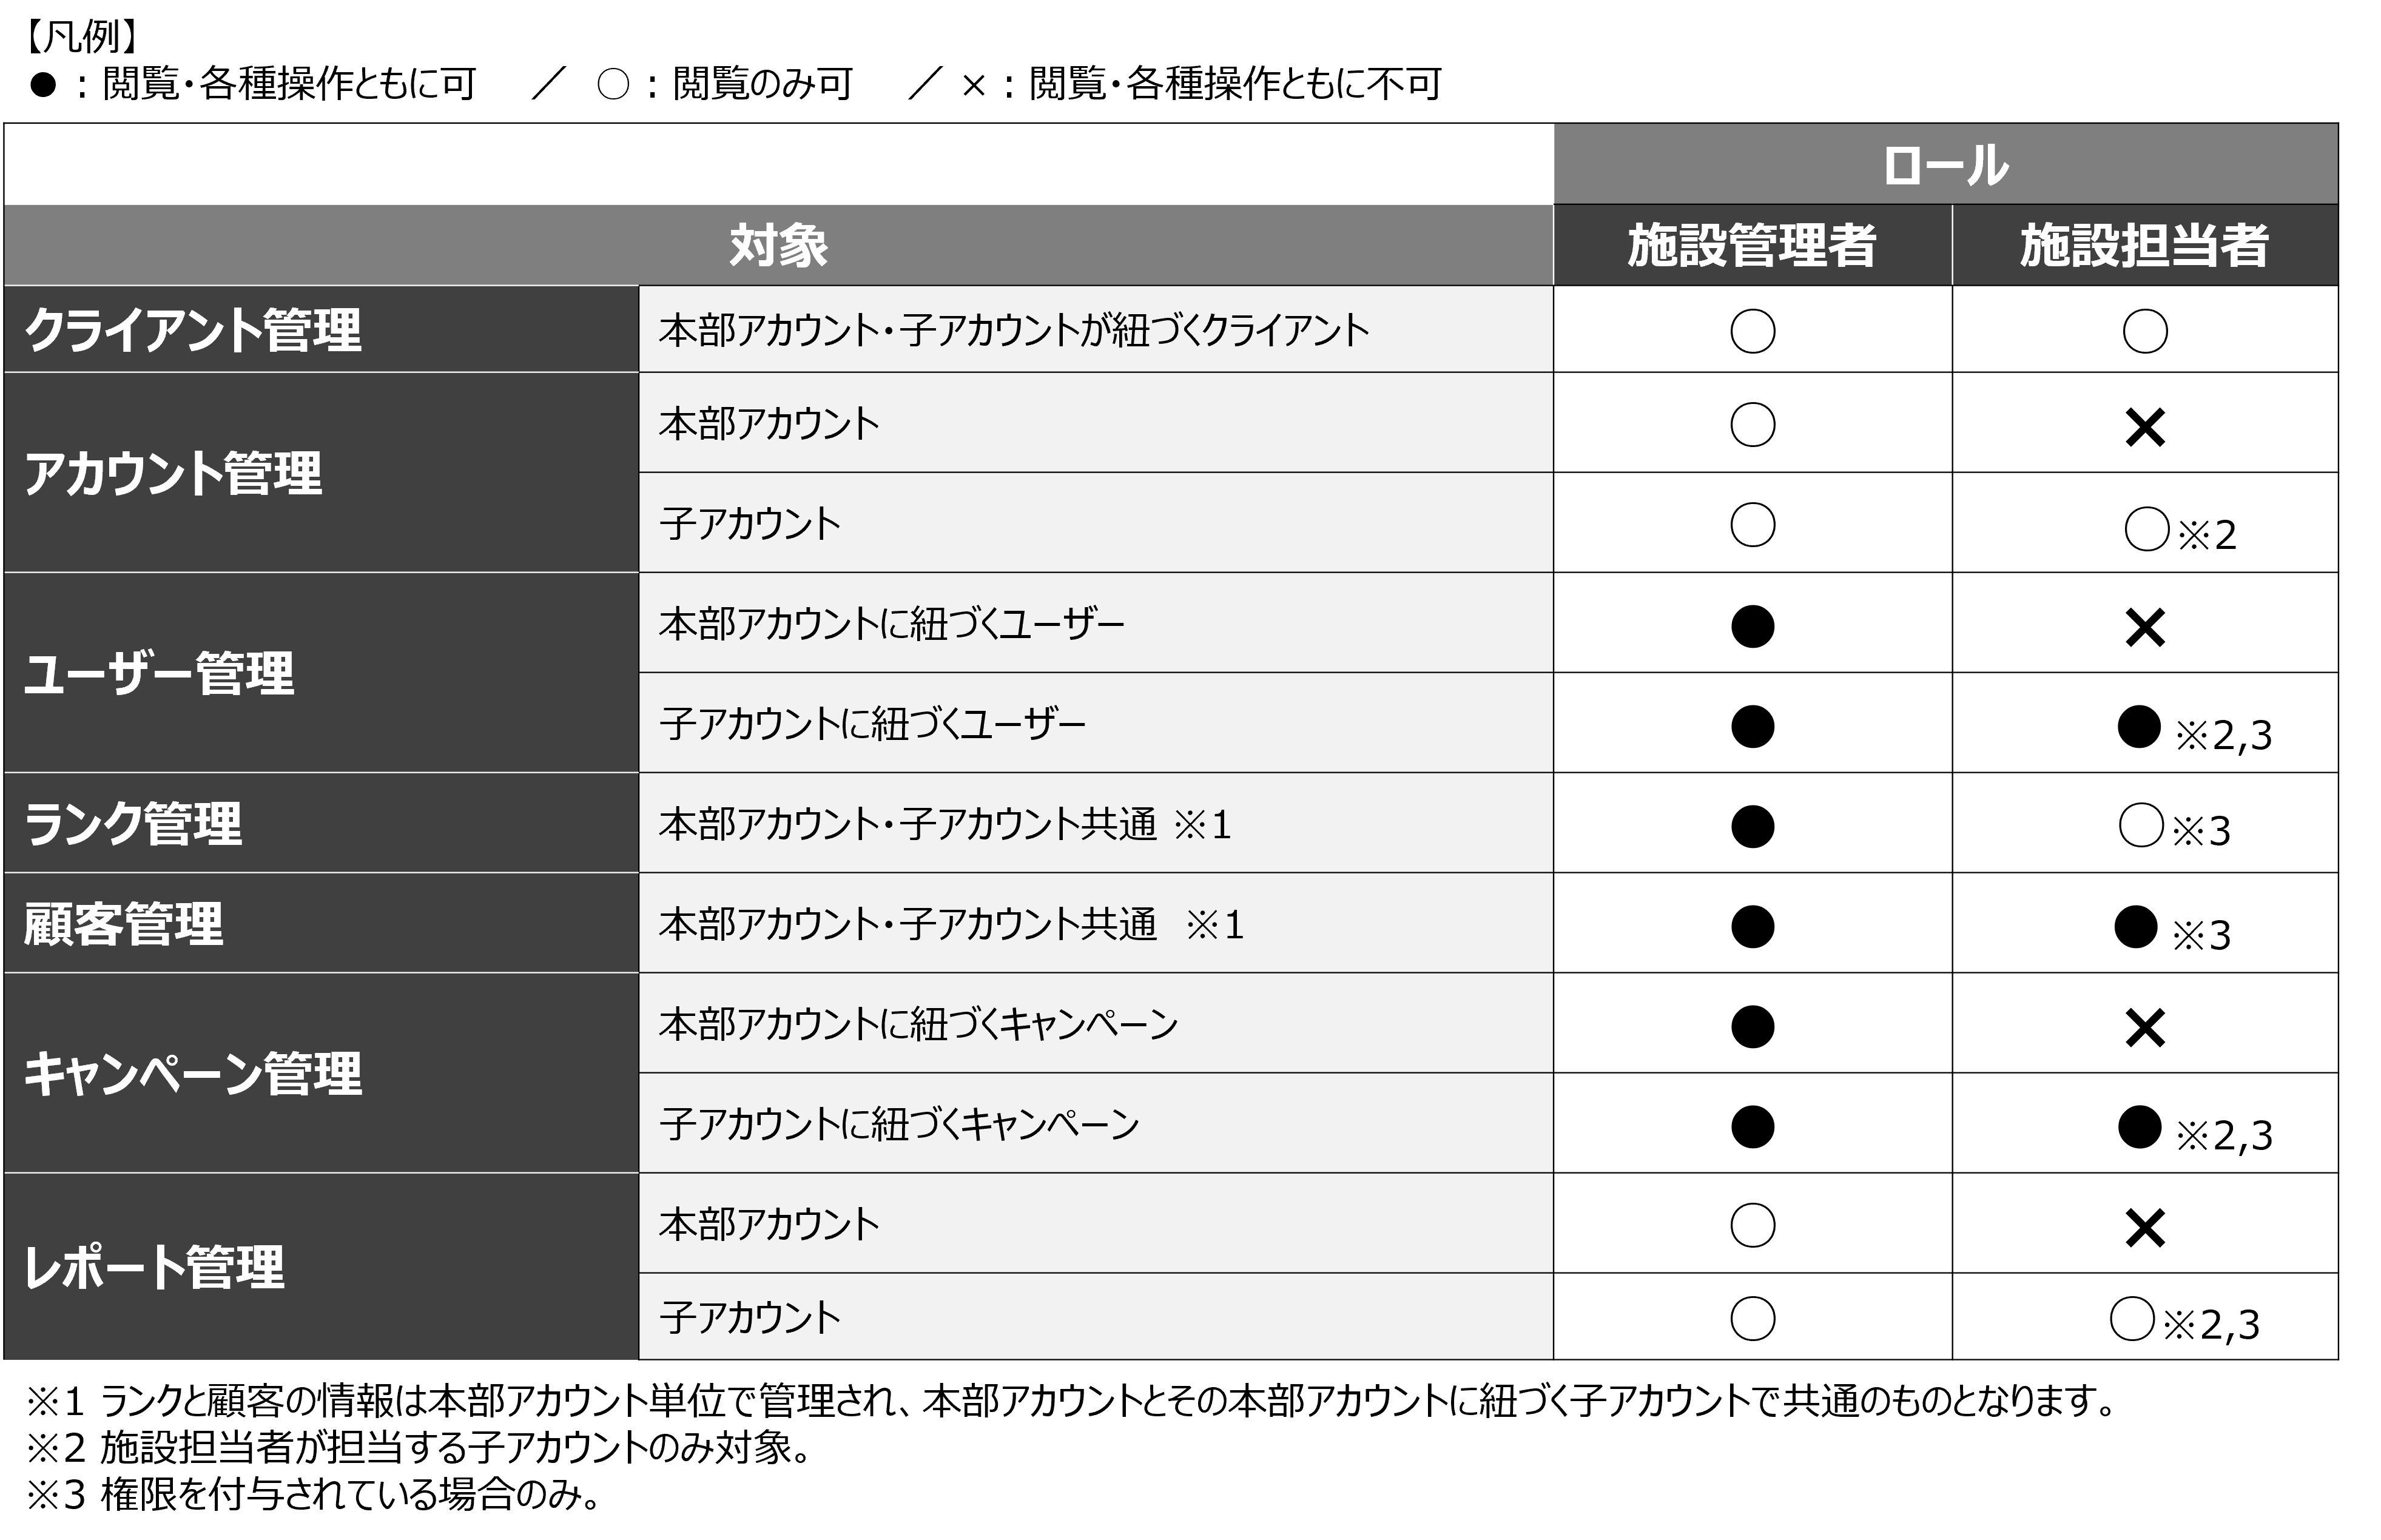2381x1540 pixels.
Task: Select the open circle for 施設管理者 クライアント管理
Action: [1752, 331]
